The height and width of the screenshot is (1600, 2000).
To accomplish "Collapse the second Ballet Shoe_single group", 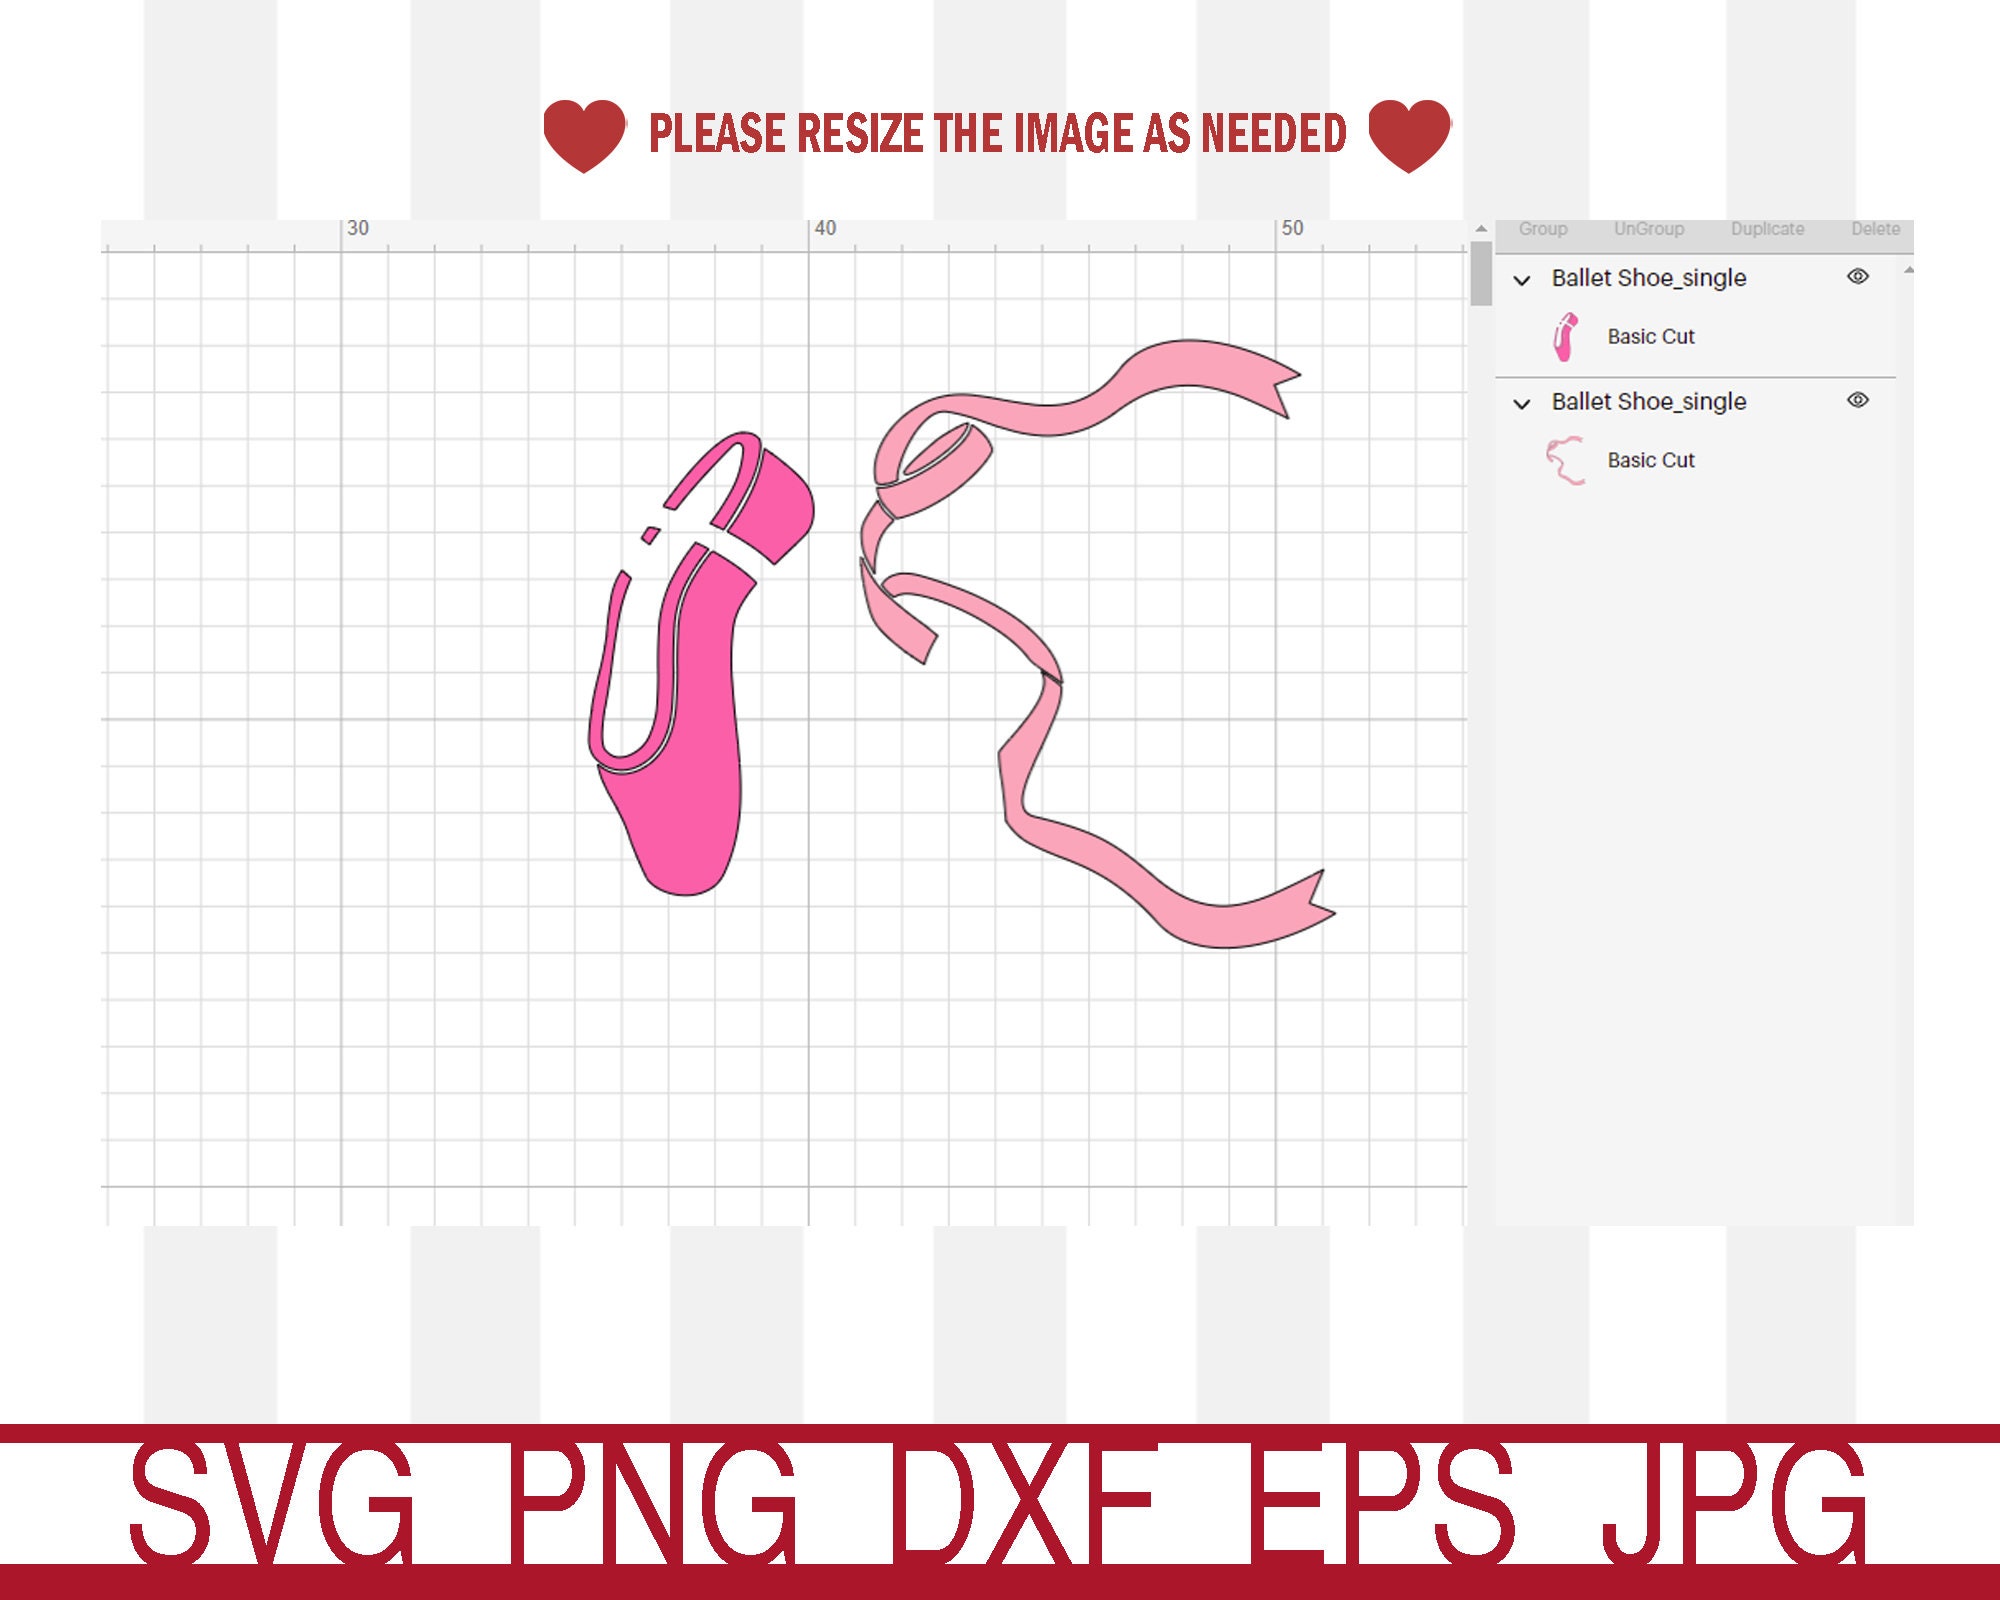I will [x=1522, y=402].
